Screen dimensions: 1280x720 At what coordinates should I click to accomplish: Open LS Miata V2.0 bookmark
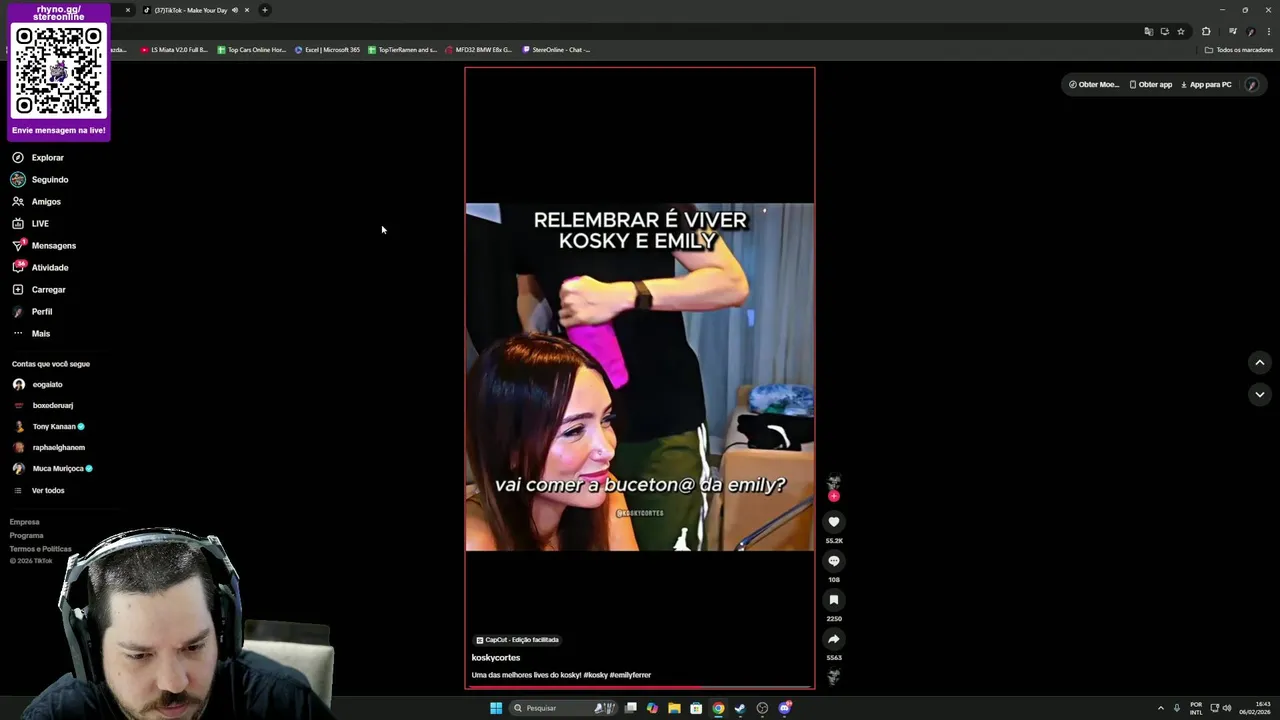point(174,50)
